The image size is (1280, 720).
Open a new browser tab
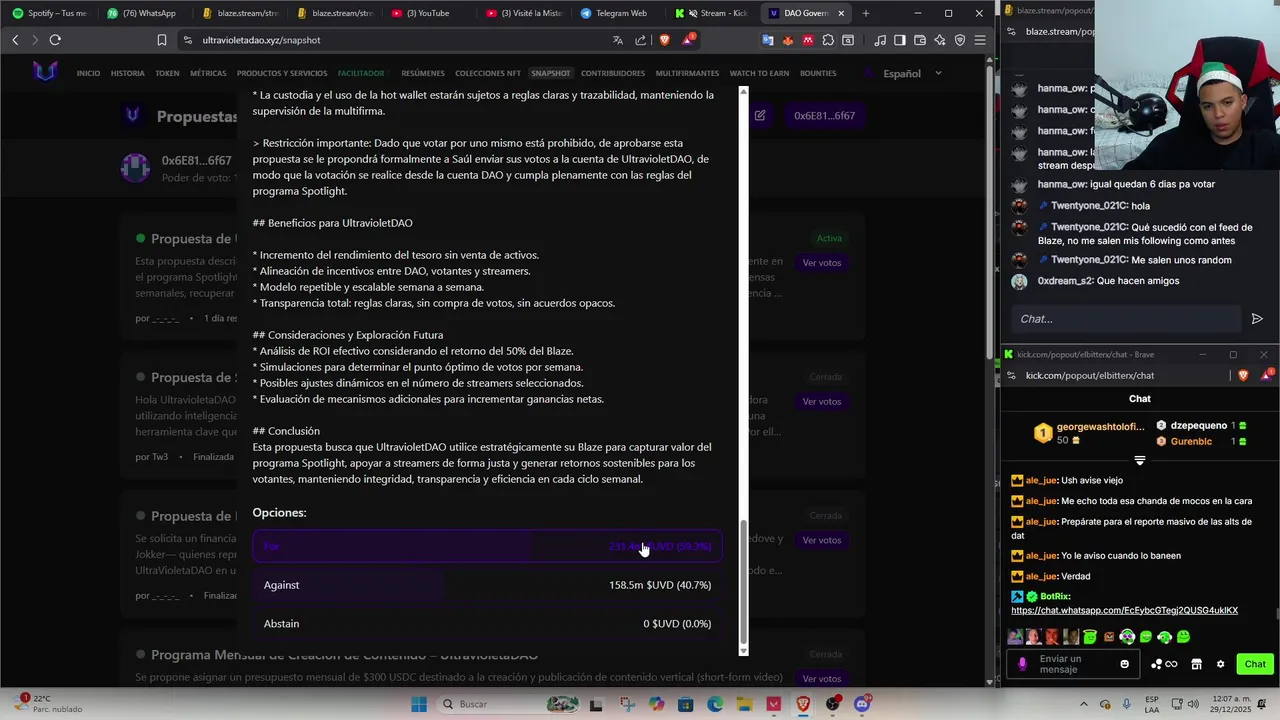[866, 13]
